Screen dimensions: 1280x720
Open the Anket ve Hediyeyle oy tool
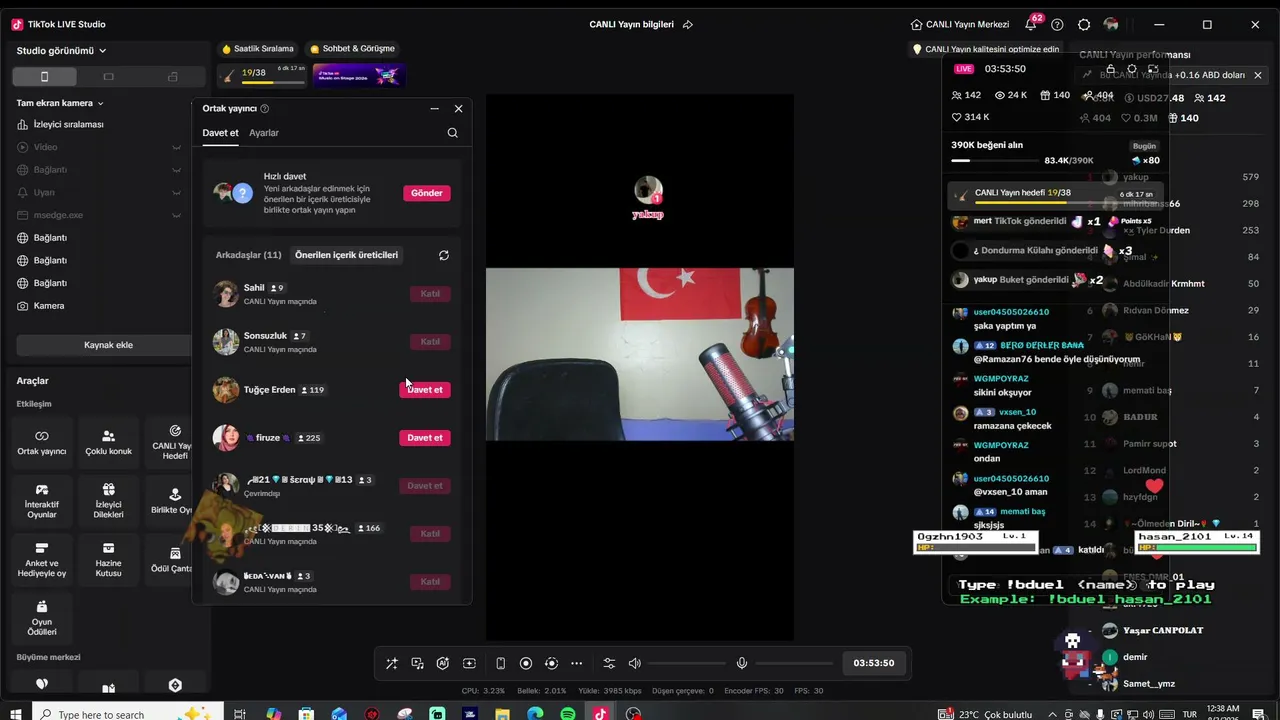pyautogui.click(x=42, y=560)
